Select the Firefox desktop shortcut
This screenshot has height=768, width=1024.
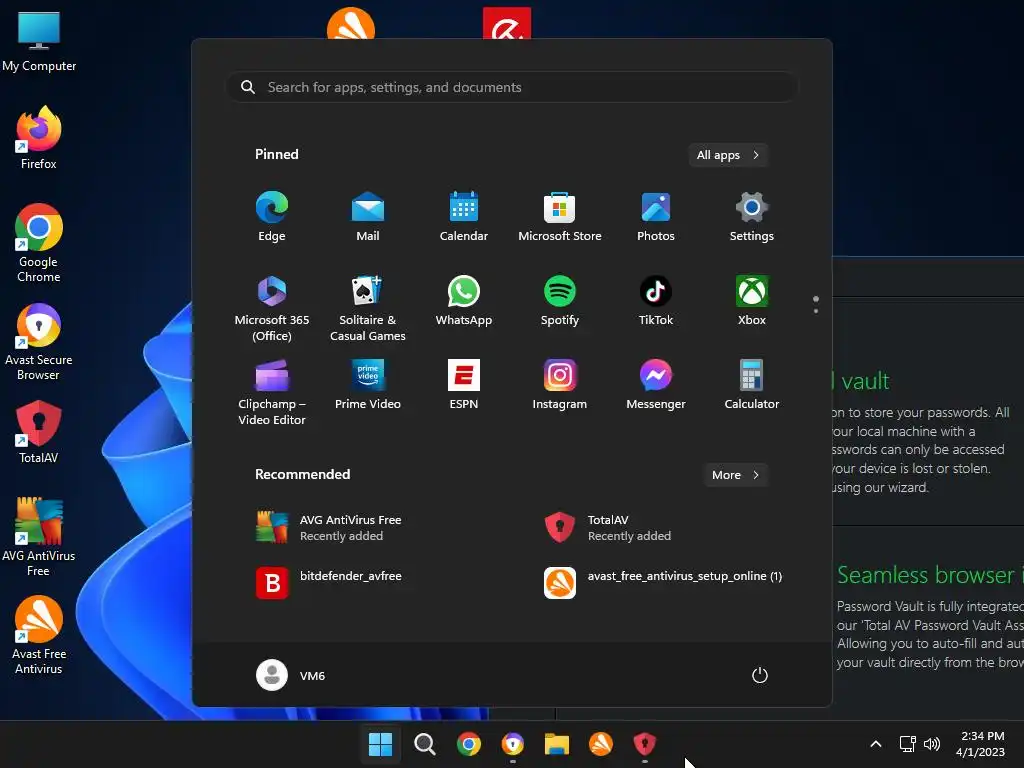[x=39, y=138]
